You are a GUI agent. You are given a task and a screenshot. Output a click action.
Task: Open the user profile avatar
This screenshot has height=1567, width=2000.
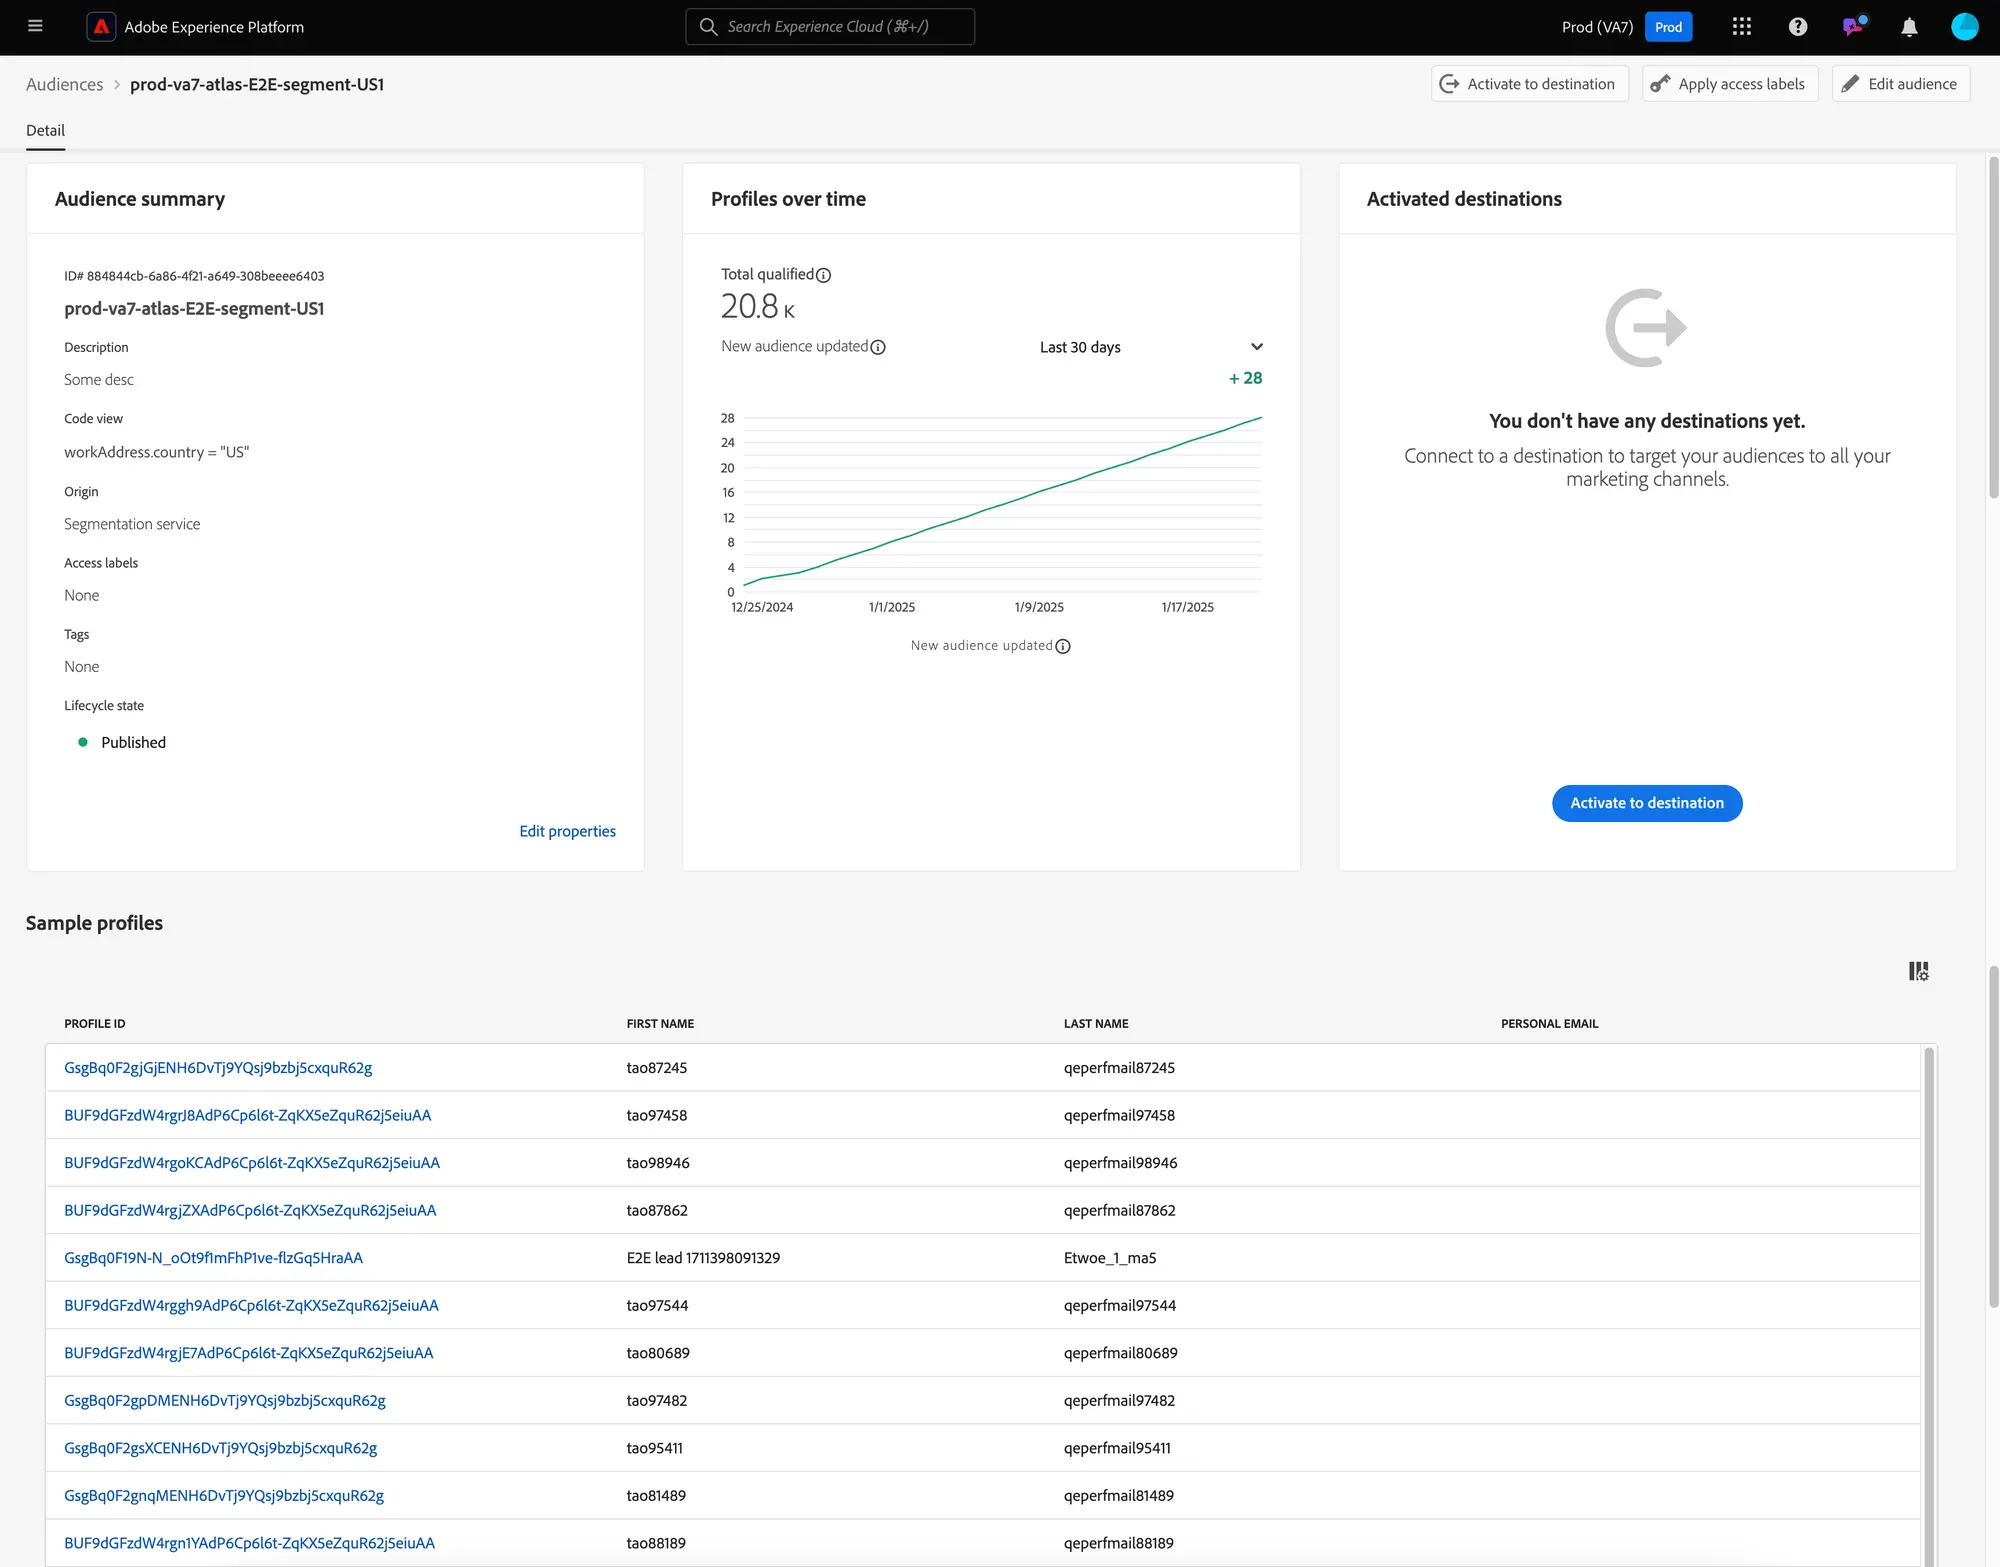click(1965, 27)
